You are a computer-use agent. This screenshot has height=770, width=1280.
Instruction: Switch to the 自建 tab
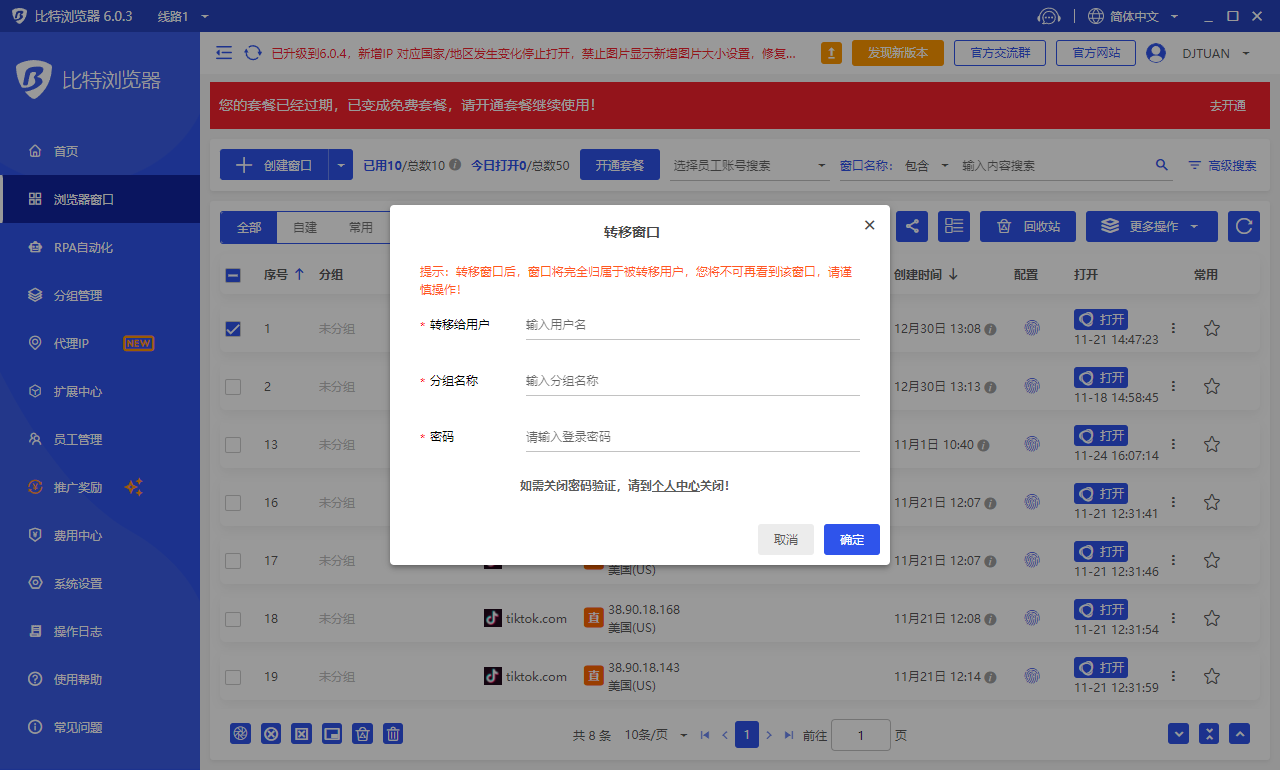pyautogui.click(x=305, y=227)
